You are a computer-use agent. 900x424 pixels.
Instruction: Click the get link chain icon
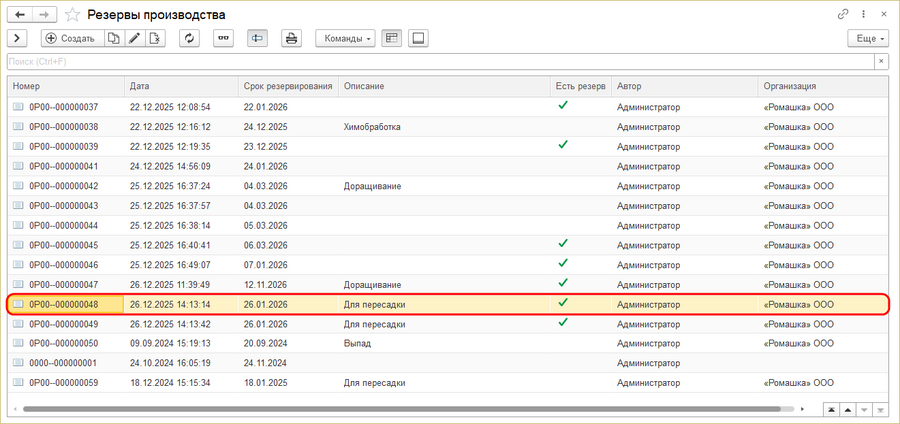click(845, 15)
